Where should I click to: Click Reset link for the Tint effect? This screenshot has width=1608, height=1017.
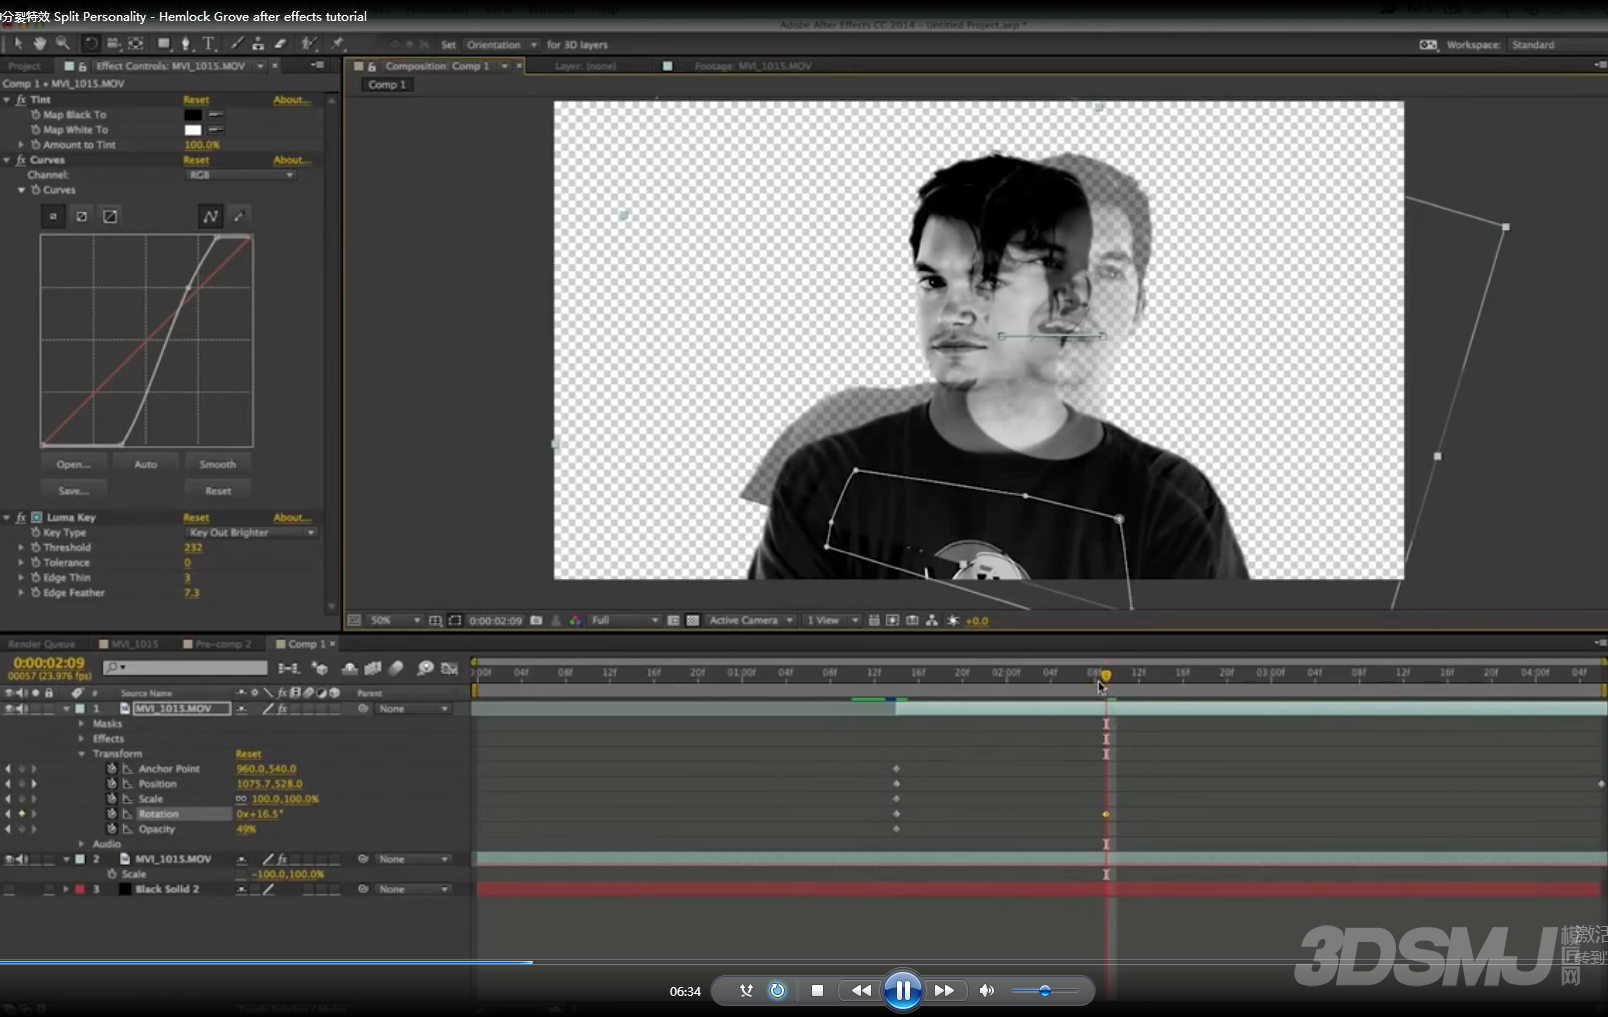pyautogui.click(x=196, y=100)
